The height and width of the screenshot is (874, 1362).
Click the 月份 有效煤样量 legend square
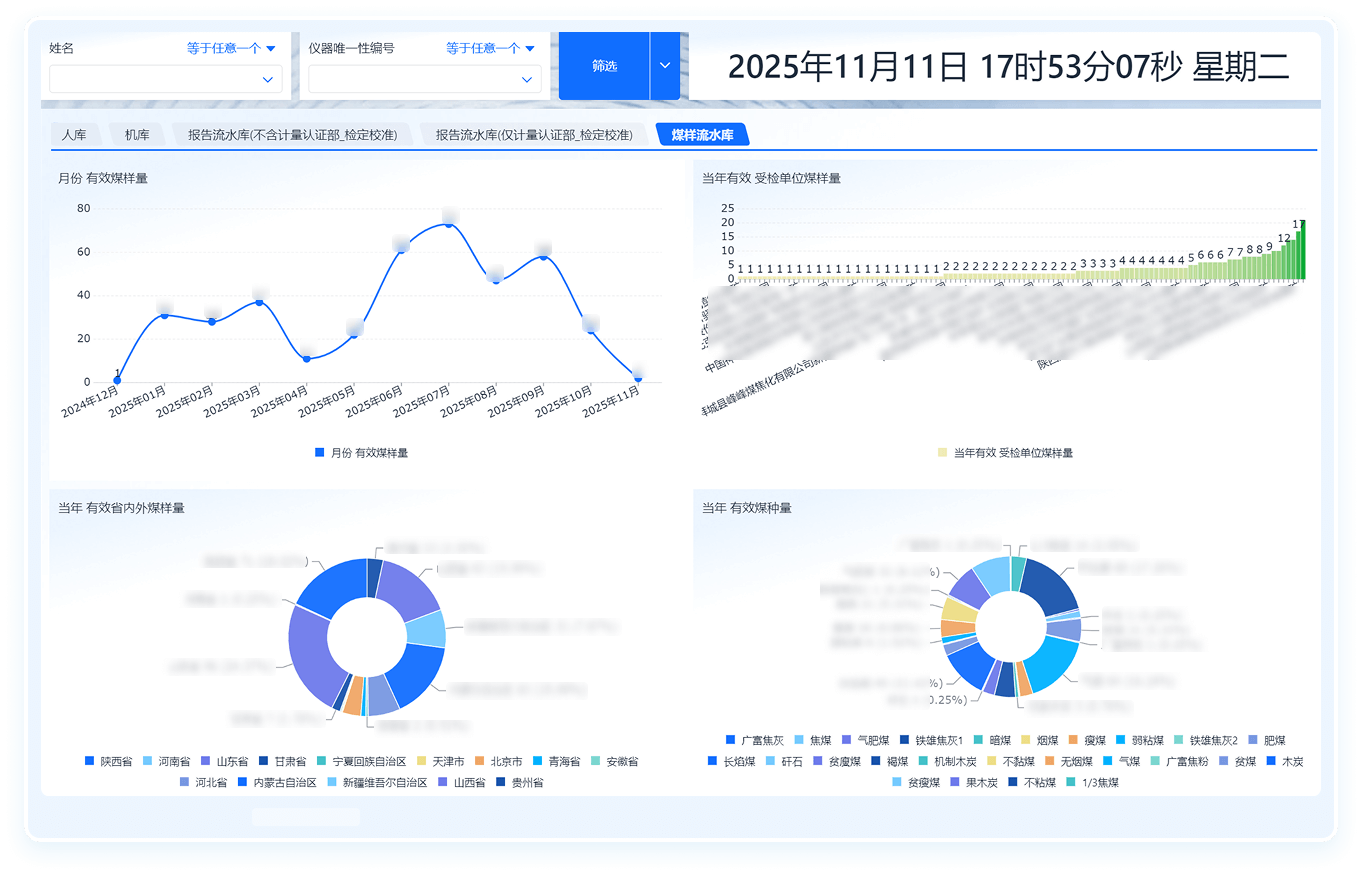pos(320,453)
